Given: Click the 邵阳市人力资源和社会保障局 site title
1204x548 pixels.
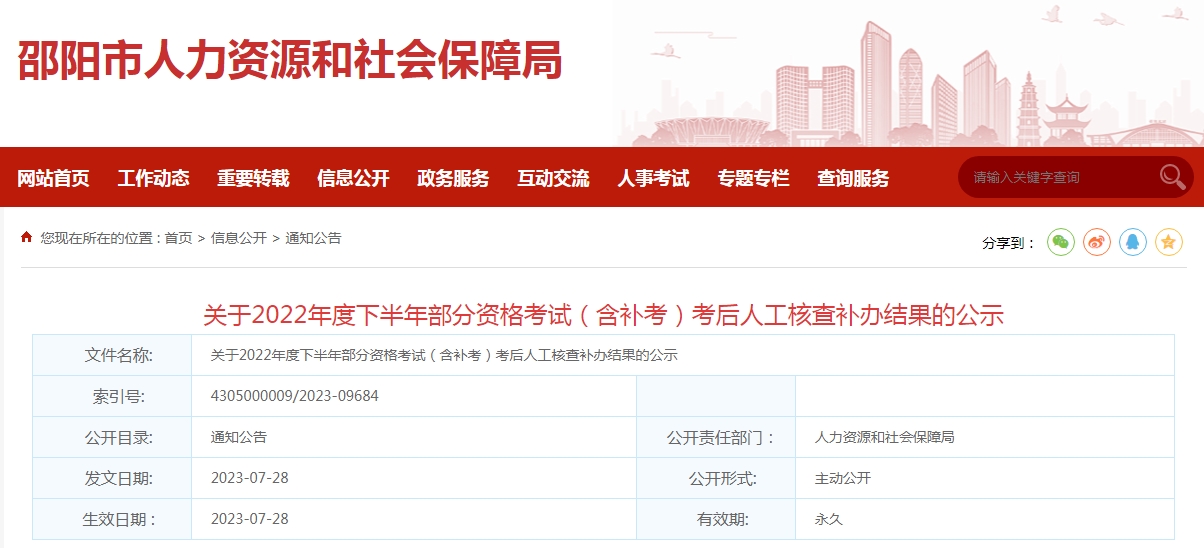Looking at the screenshot, I should pos(290,60).
